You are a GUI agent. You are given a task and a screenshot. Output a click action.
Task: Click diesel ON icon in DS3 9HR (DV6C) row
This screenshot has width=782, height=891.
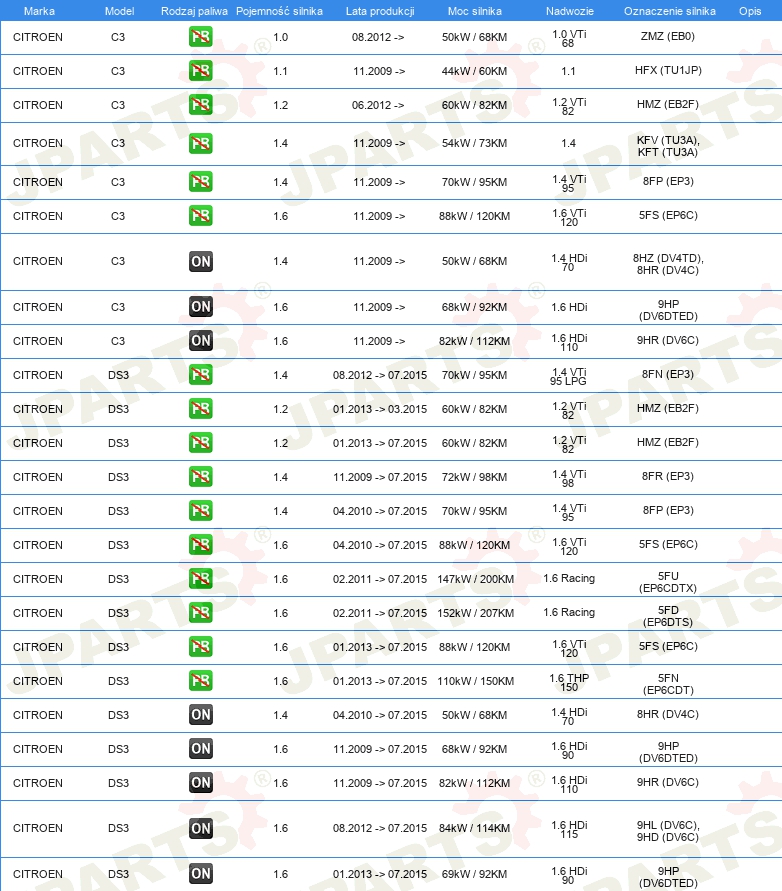coord(201,783)
